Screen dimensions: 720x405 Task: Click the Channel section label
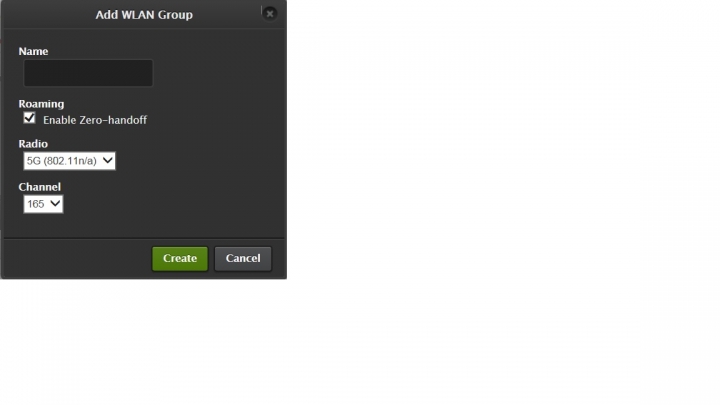(x=39, y=187)
